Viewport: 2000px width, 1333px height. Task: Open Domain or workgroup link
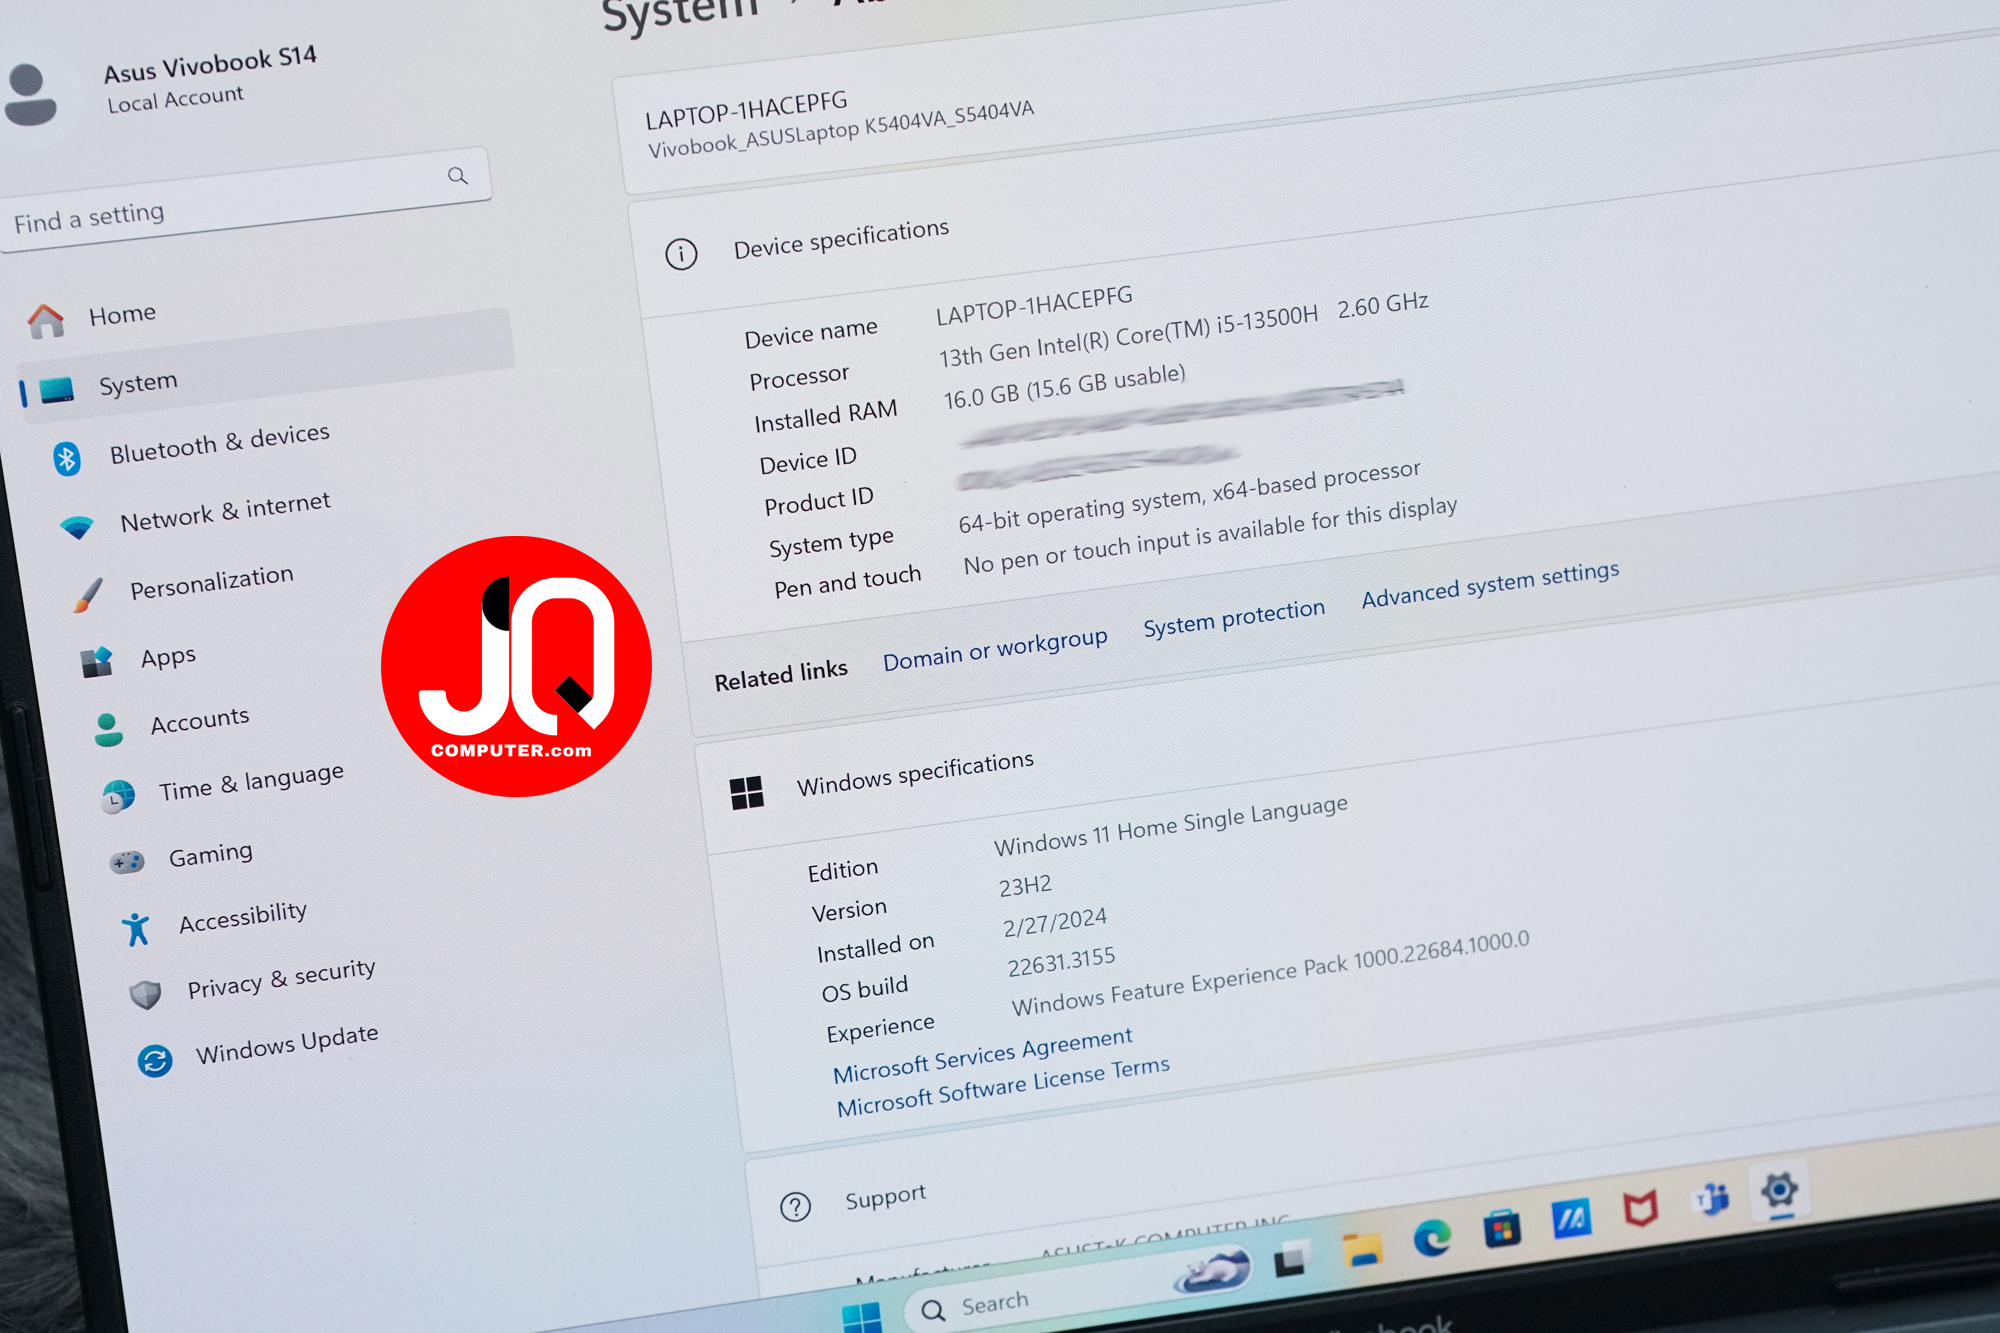pyautogui.click(x=995, y=648)
